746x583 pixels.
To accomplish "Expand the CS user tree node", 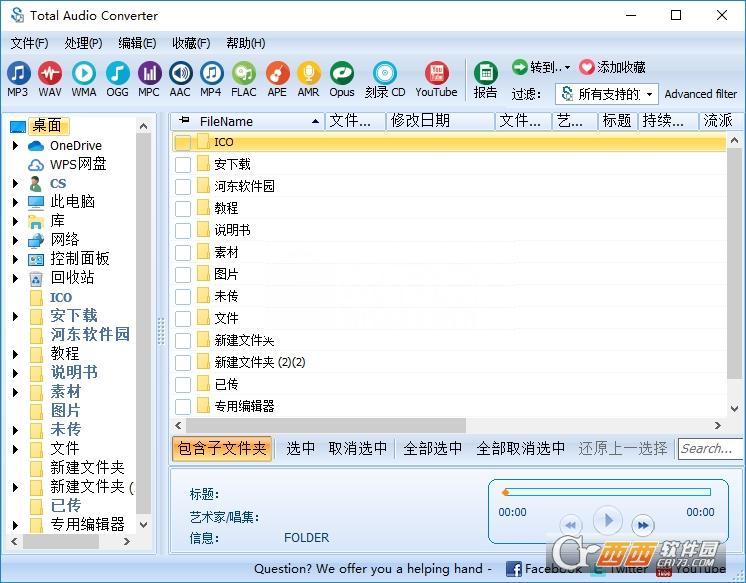I will pyautogui.click(x=15, y=184).
